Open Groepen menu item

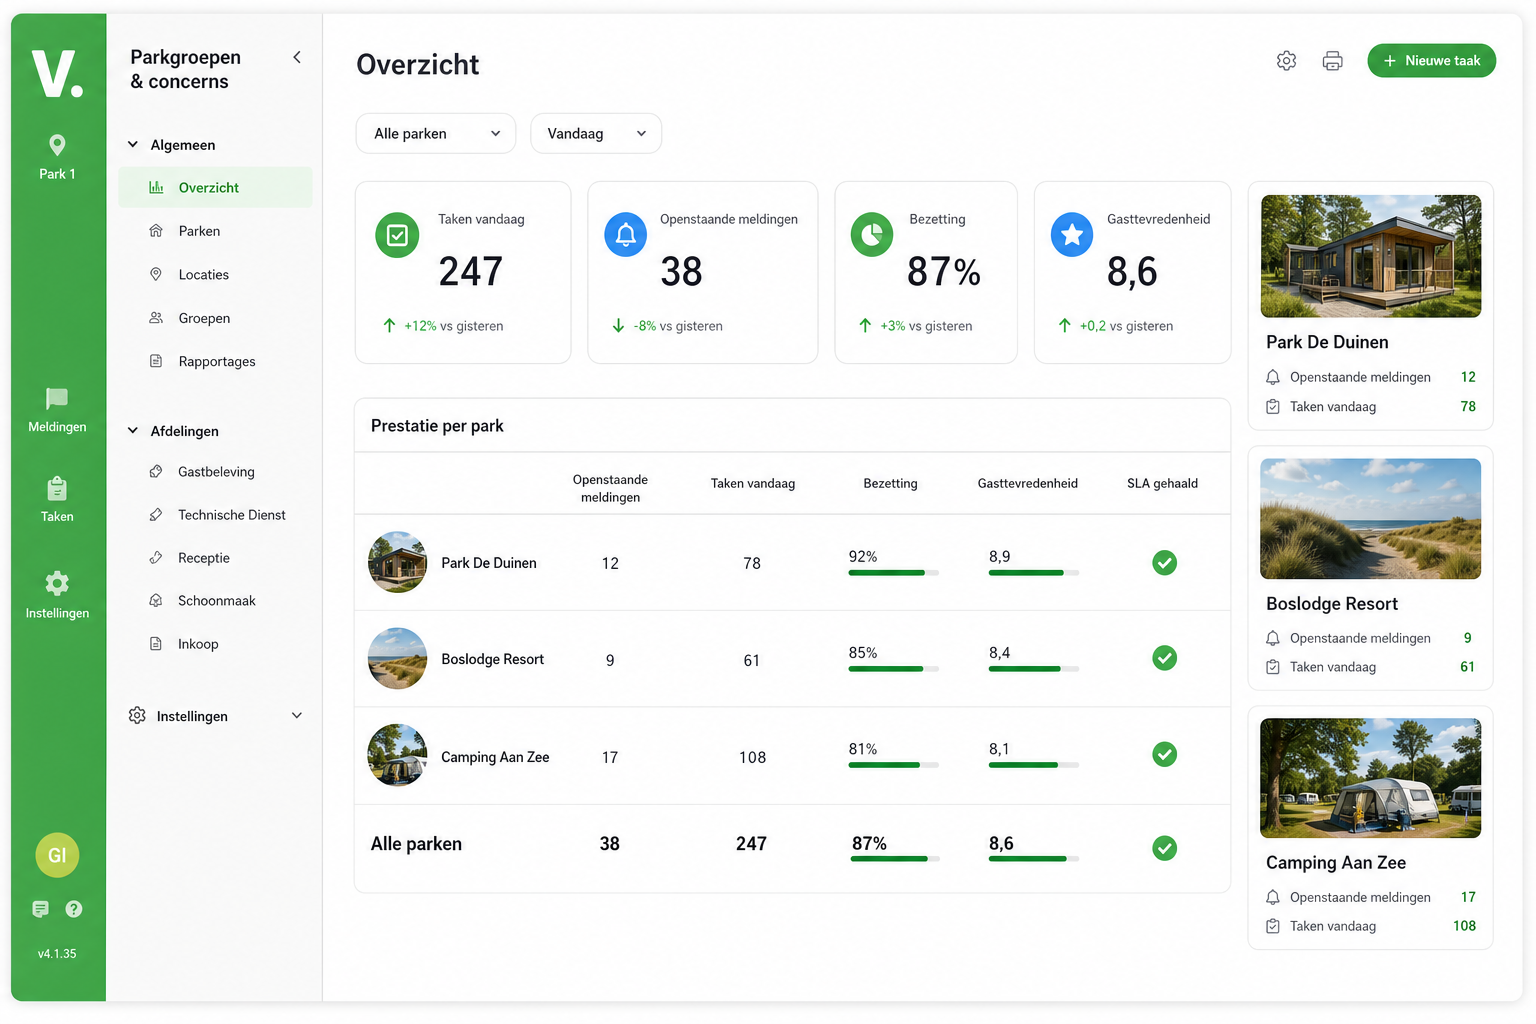pos(204,318)
